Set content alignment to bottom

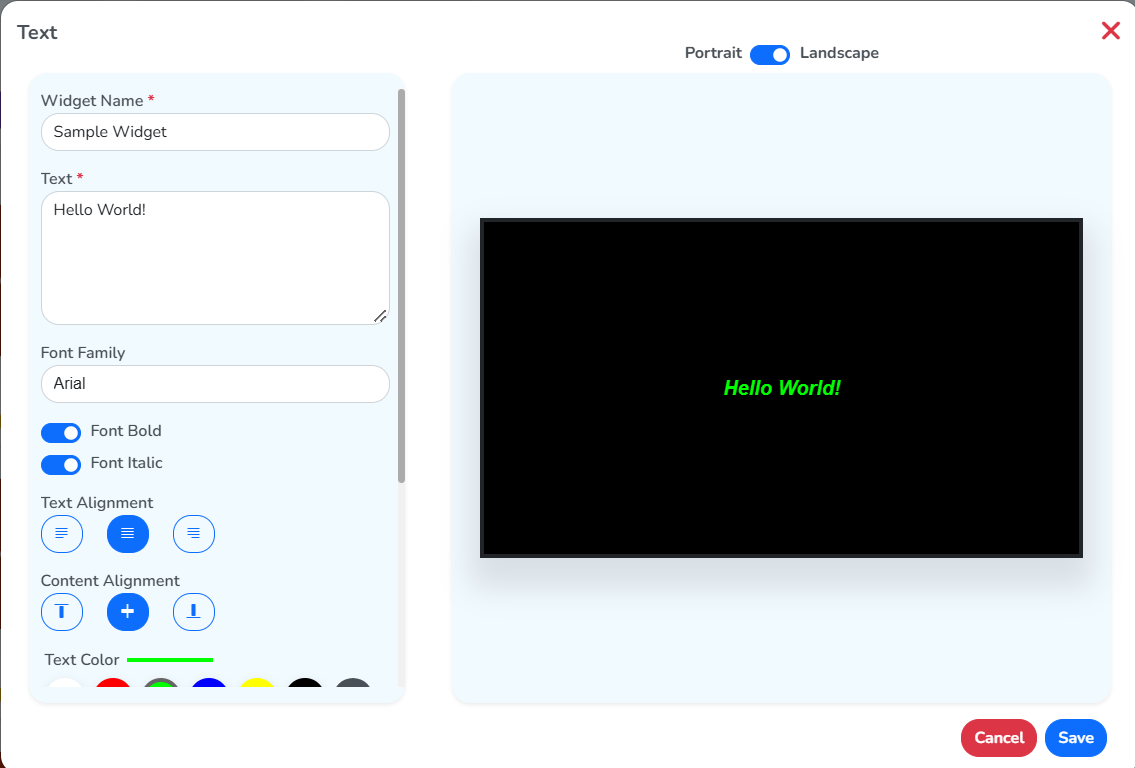[194, 612]
